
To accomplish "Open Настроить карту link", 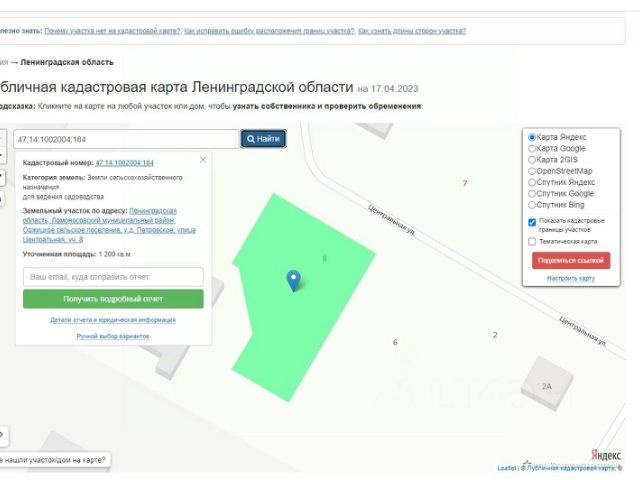I will coord(571,278).
